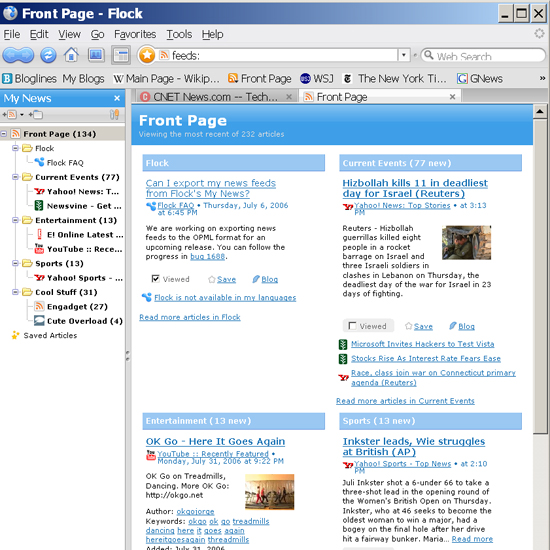The height and width of the screenshot is (550, 550).
Task: Open the My Blogs bookmark
Action: pyautogui.click(x=83, y=79)
